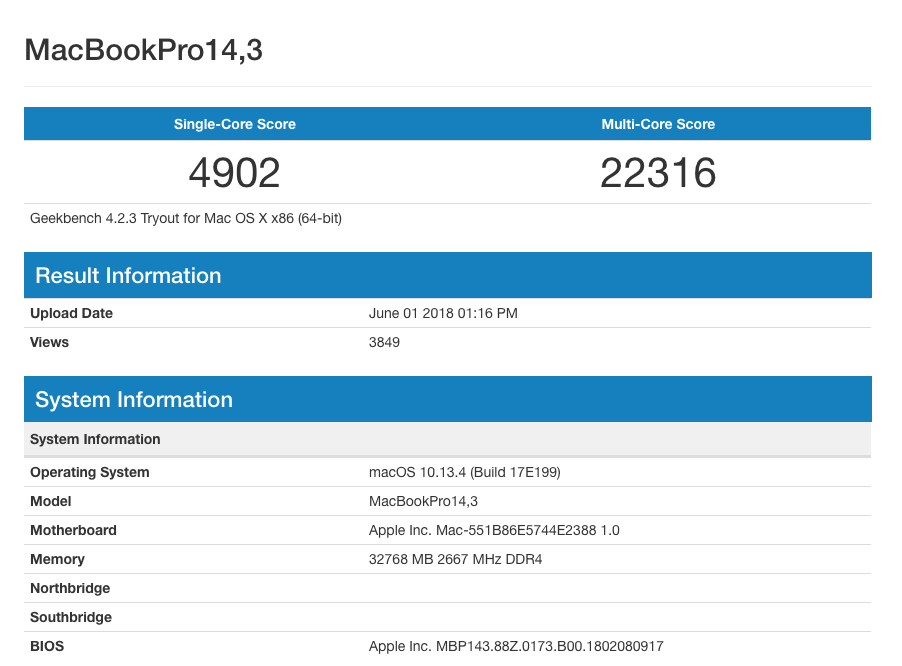This screenshot has width=902, height=666.
Task: Select the Motherboard label
Action: (73, 530)
